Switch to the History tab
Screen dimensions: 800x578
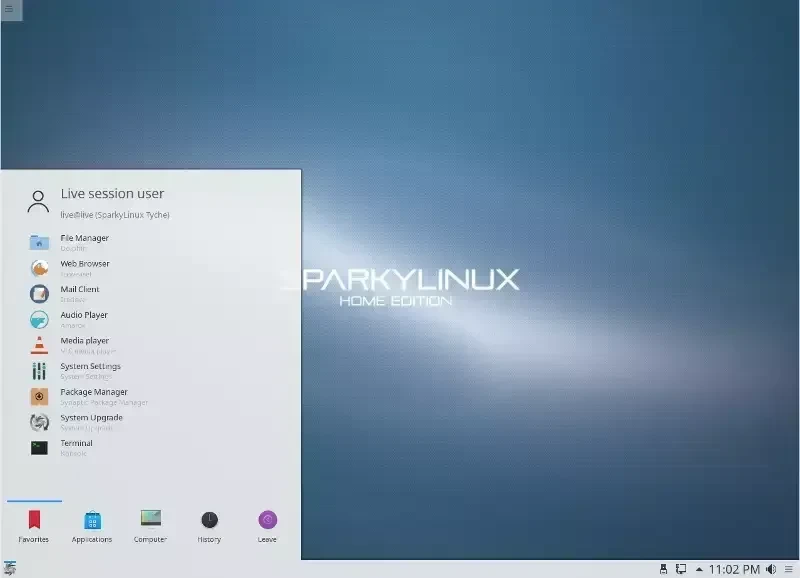209,526
